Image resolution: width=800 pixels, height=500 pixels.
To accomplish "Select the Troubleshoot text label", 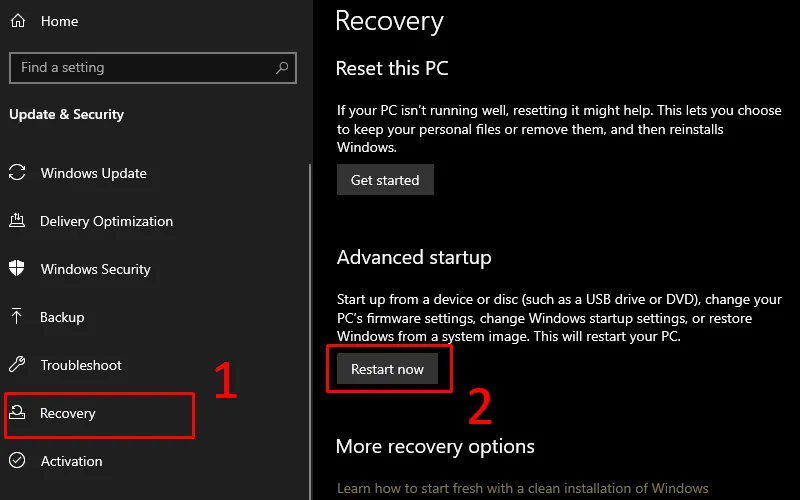I will (81, 365).
